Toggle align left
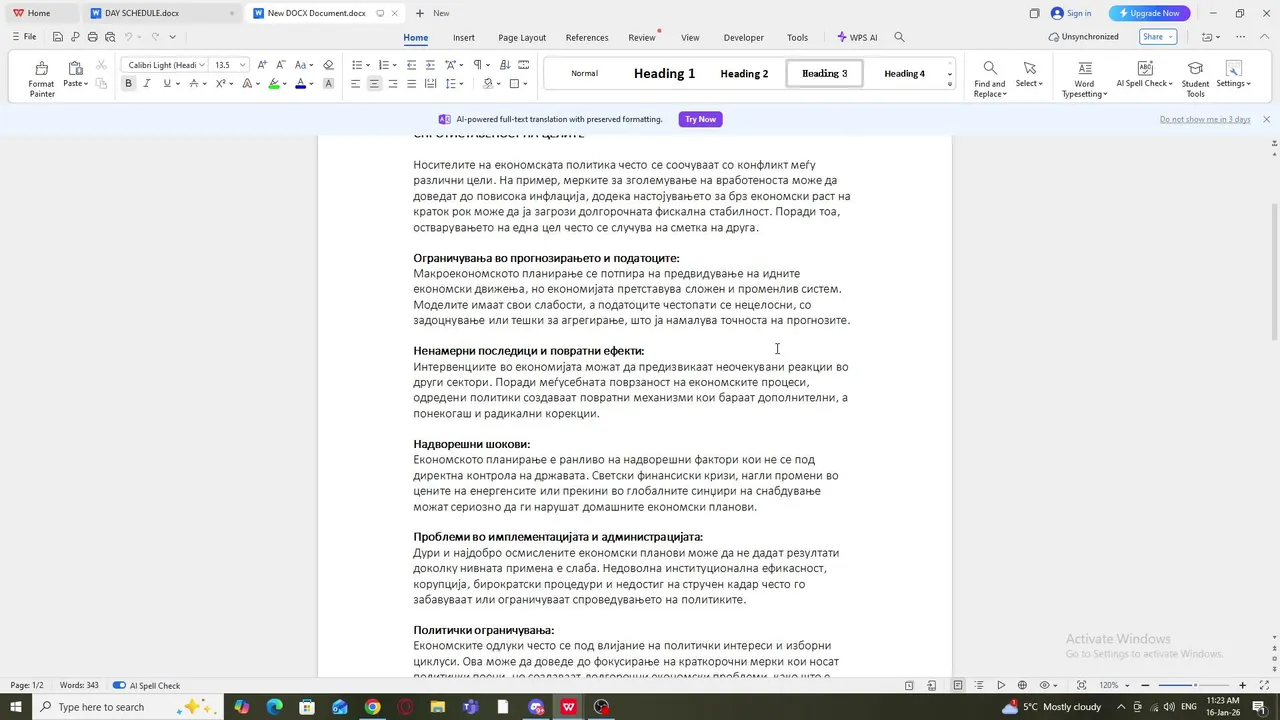The width and height of the screenshot is (1280, 720). point(355,84)
